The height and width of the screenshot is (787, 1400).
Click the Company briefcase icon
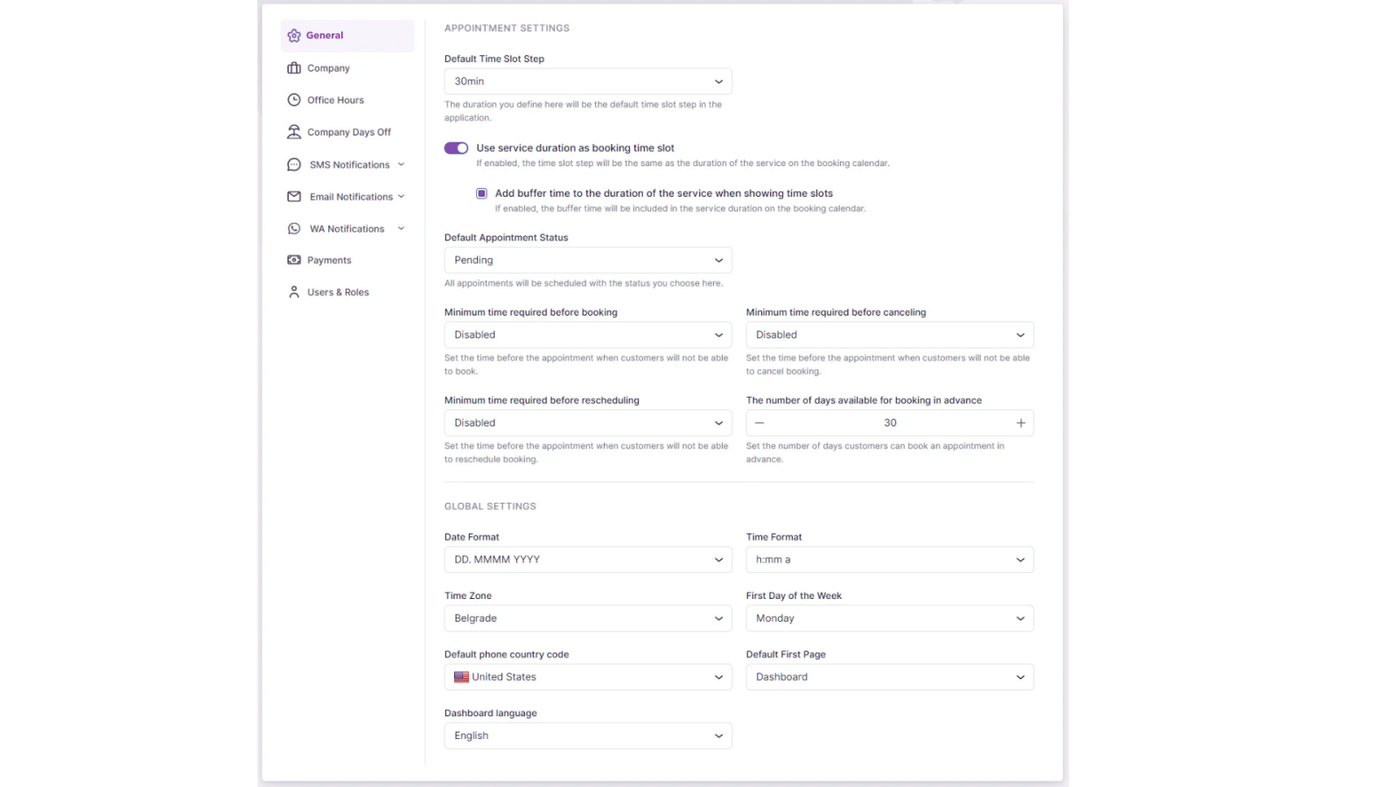click(x=294, y=68)
